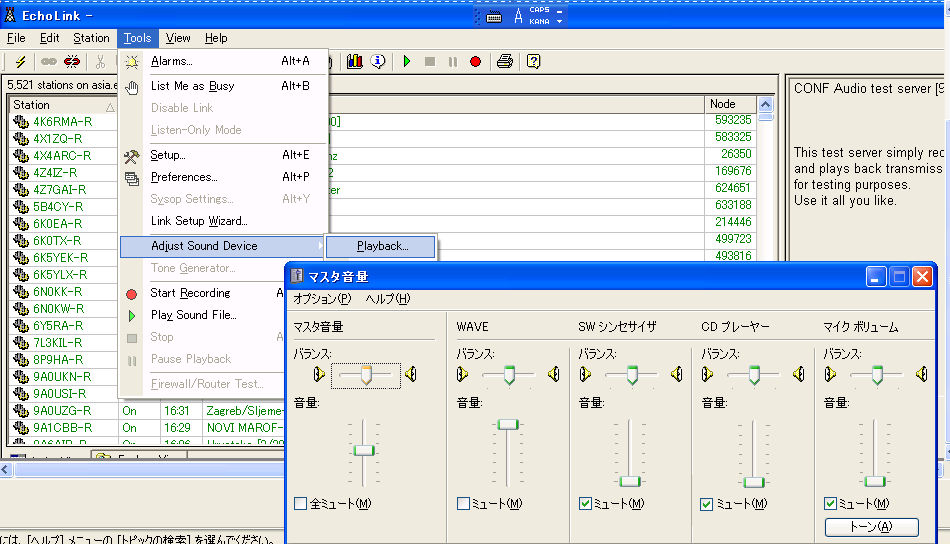Screen dimensions: 950x544
Task: Click node number 214446
Action: coord(733,222)
